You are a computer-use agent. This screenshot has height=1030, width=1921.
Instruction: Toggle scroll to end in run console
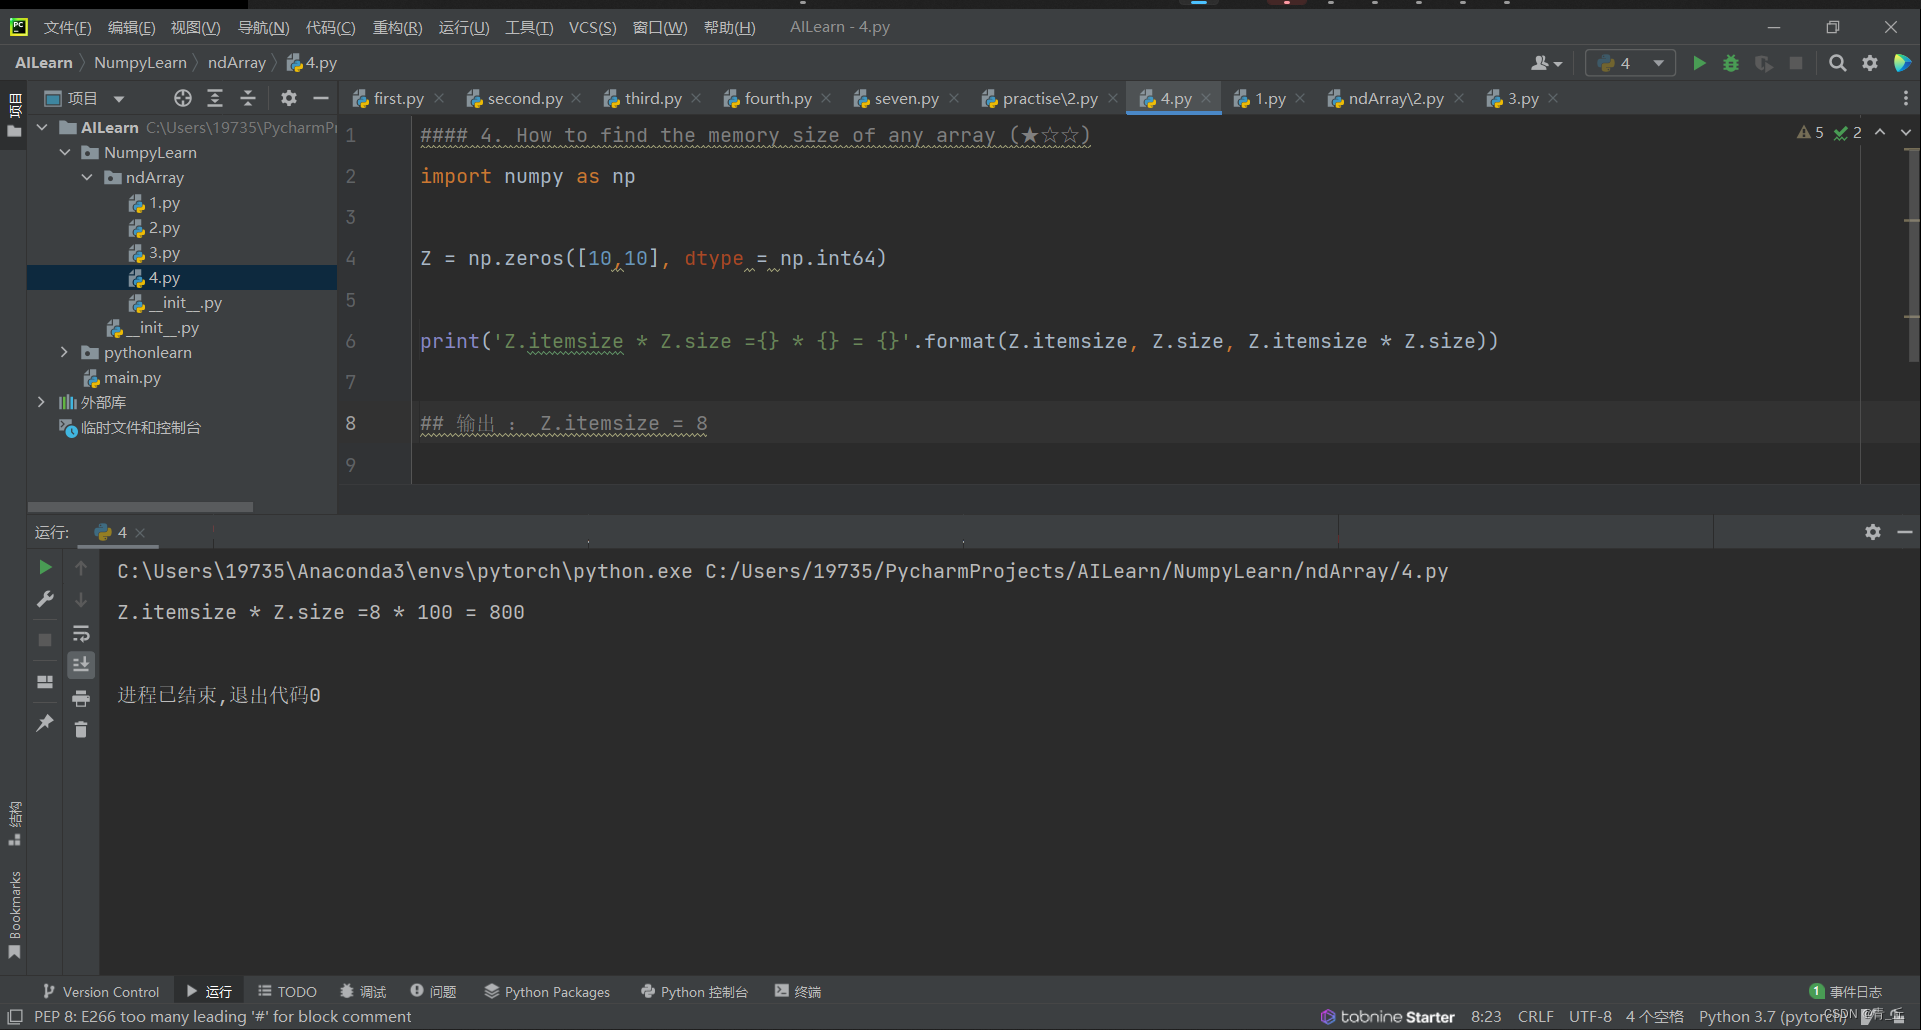(81, 664)
